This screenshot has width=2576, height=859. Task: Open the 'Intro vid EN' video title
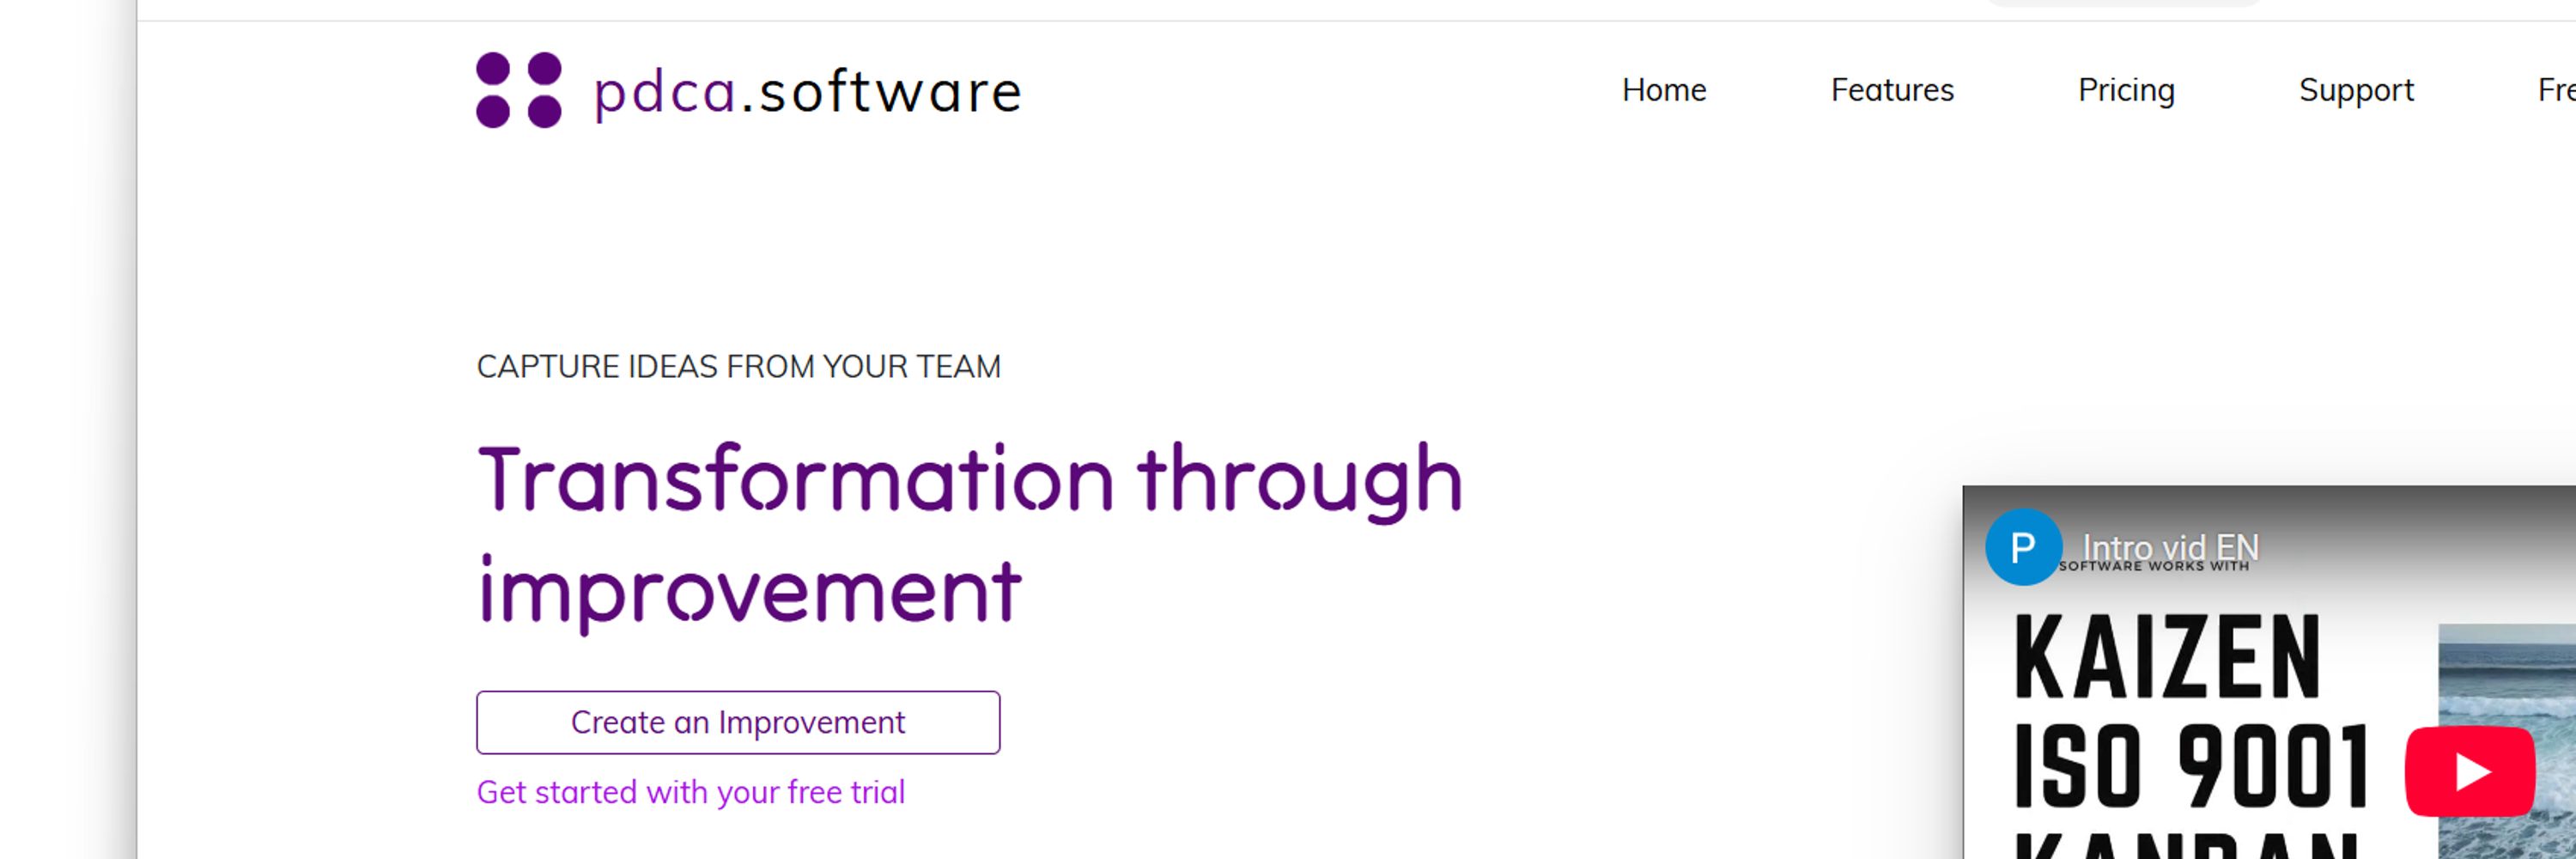click(x=2170, y=547)
